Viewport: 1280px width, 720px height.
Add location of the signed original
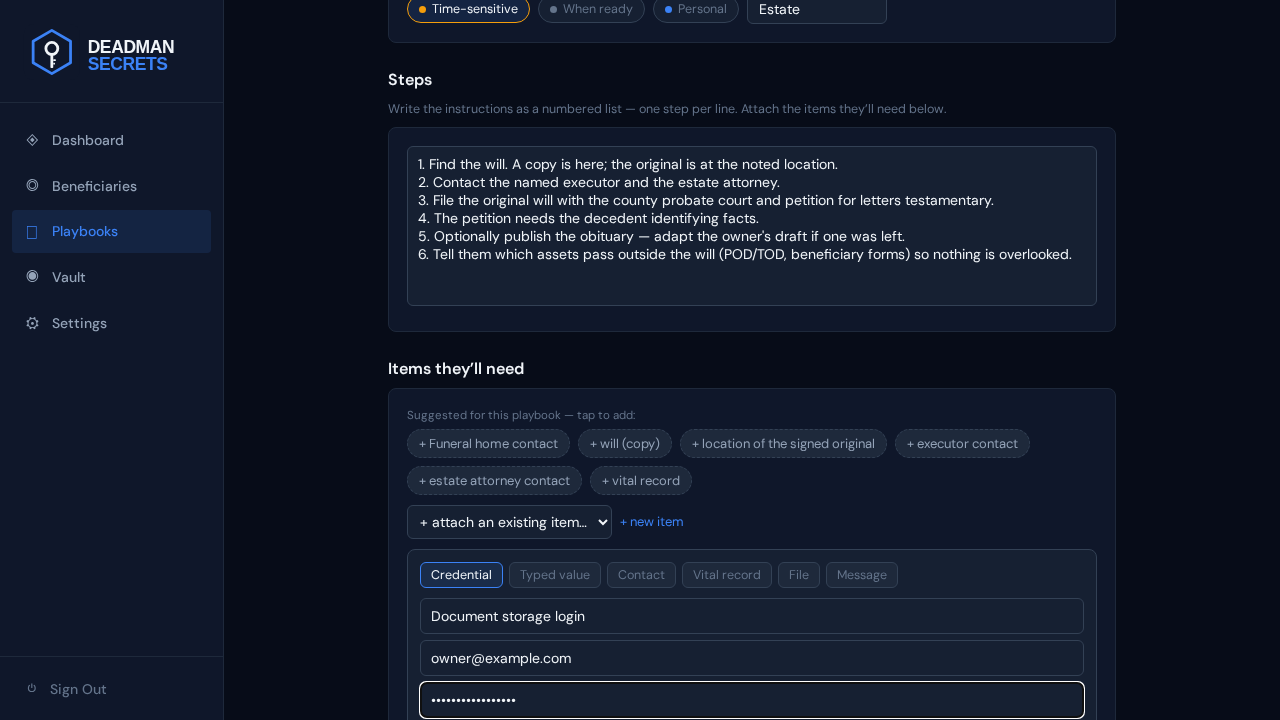(x=783, y=444)
